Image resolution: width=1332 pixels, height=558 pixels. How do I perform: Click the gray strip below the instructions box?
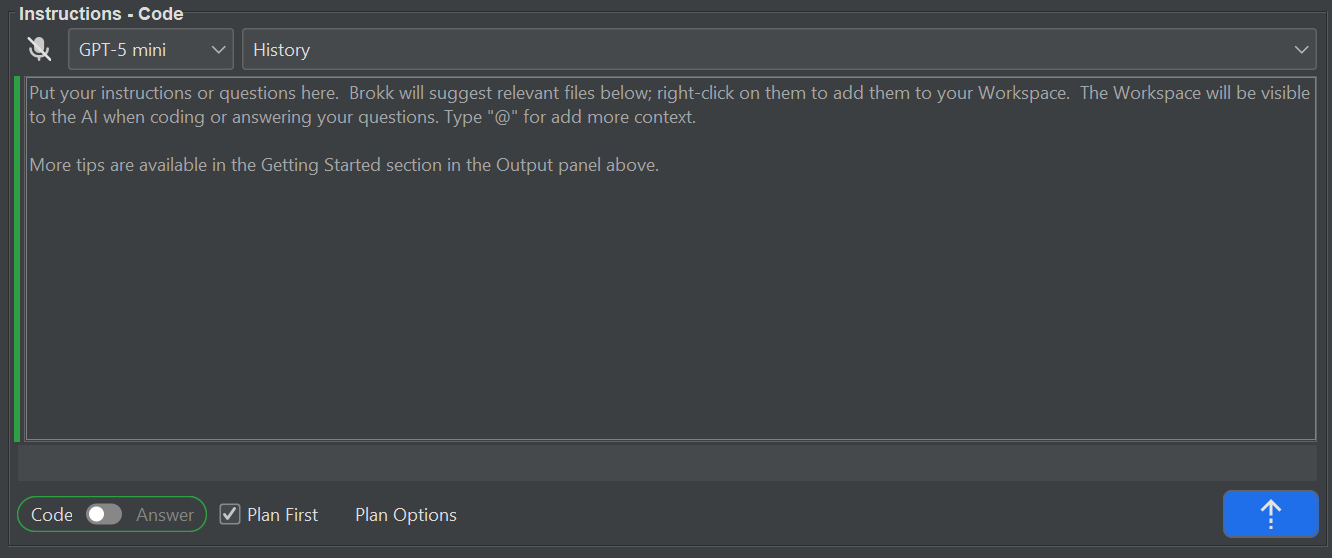[667, 462]
